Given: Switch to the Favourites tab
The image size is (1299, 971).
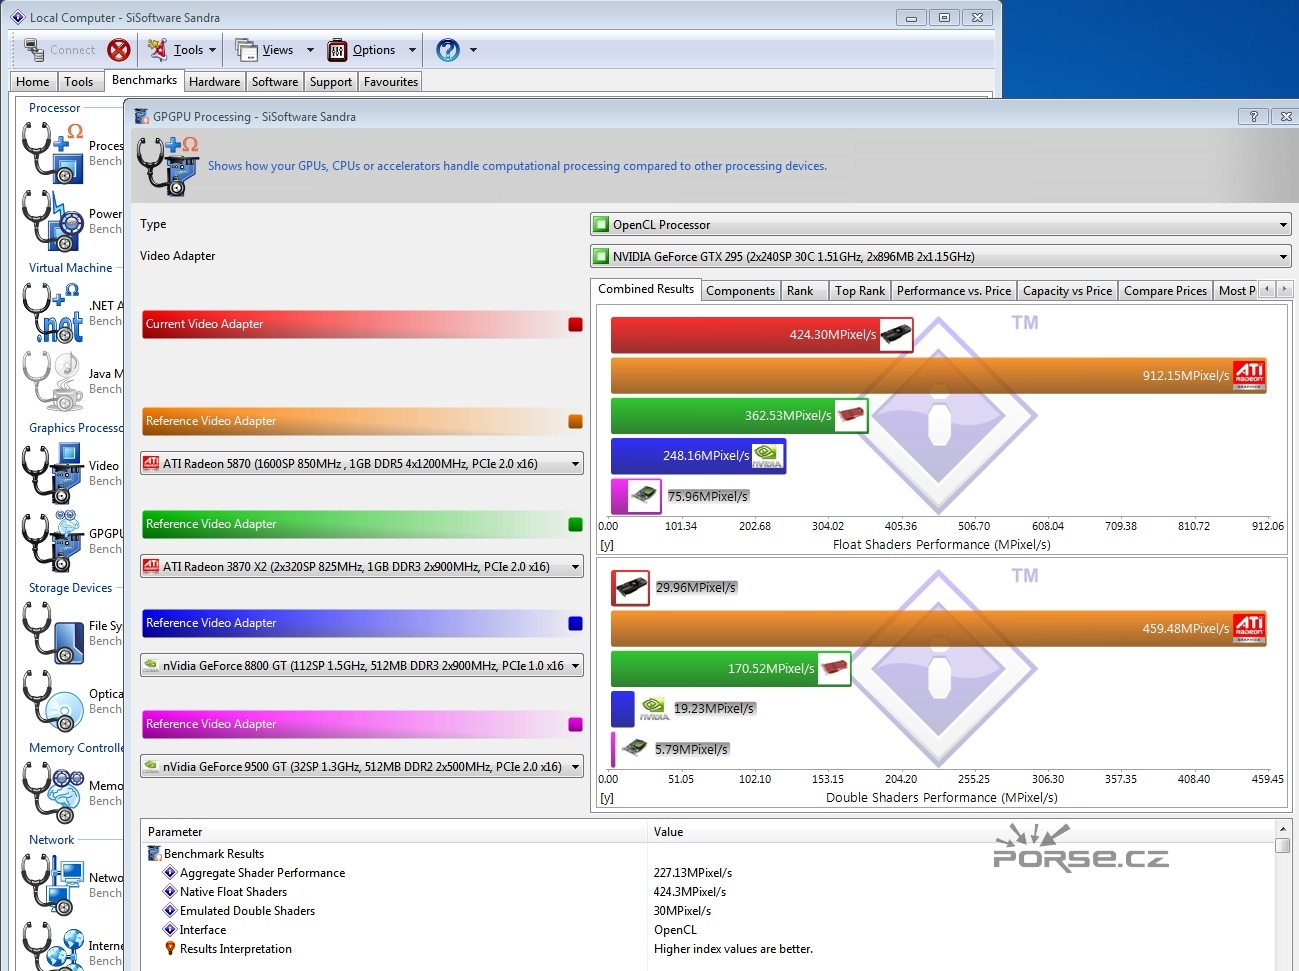Looking at the screenshot, I should pos(391,82).
